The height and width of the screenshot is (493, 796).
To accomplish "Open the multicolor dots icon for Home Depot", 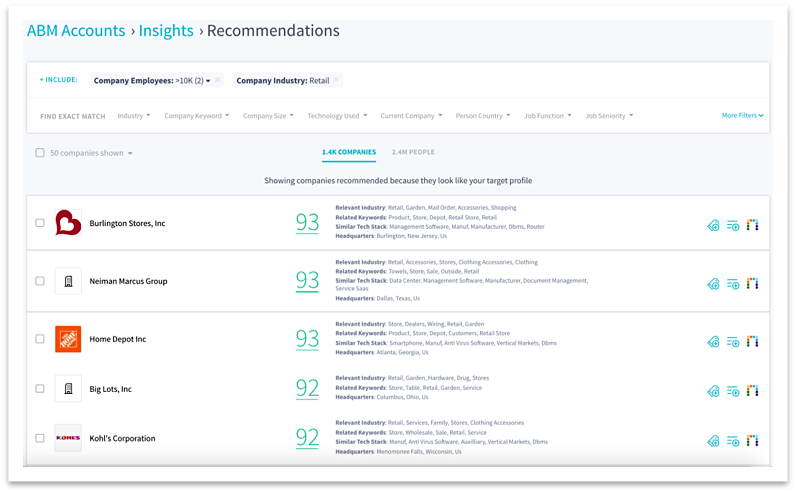I will (752, 341).
